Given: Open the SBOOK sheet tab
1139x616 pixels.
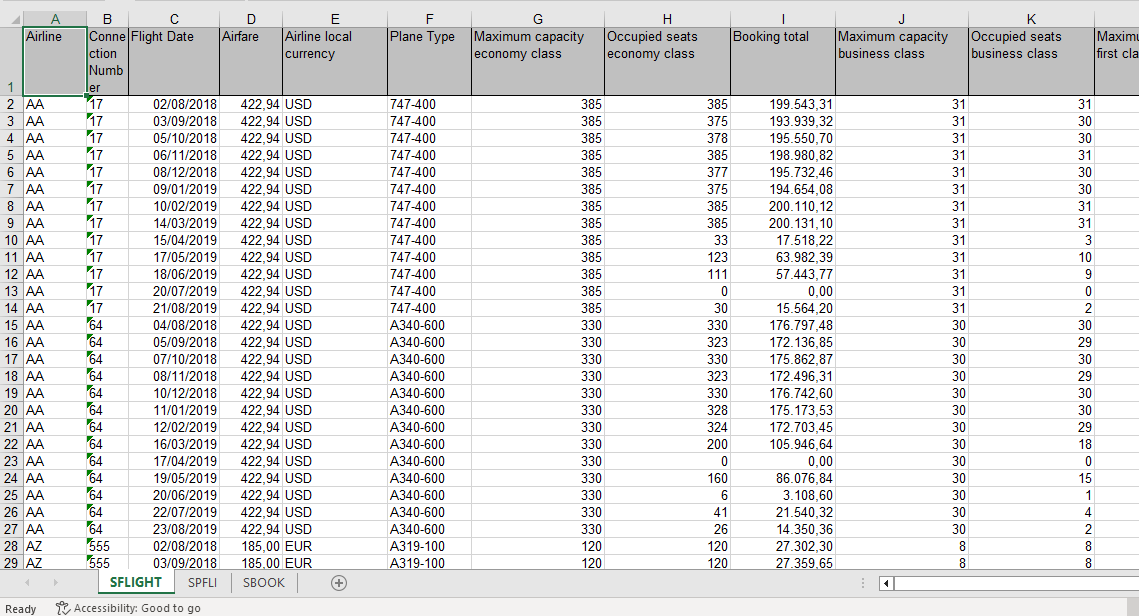Looking at the screenshot, I should point(263,583).
